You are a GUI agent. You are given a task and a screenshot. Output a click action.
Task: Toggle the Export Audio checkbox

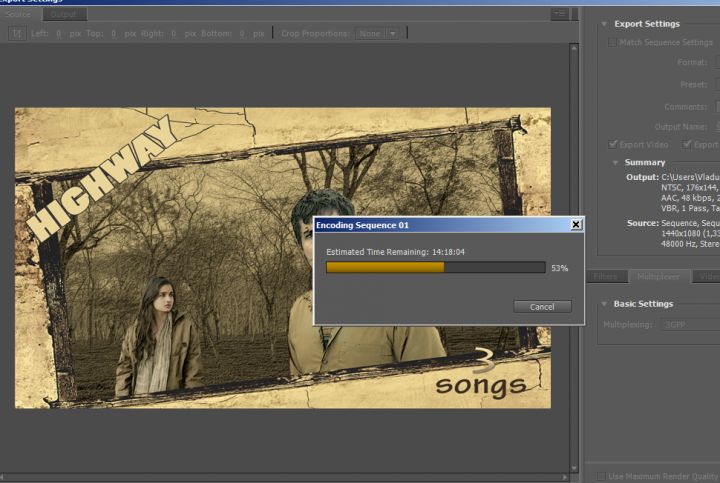coord(687,144)
